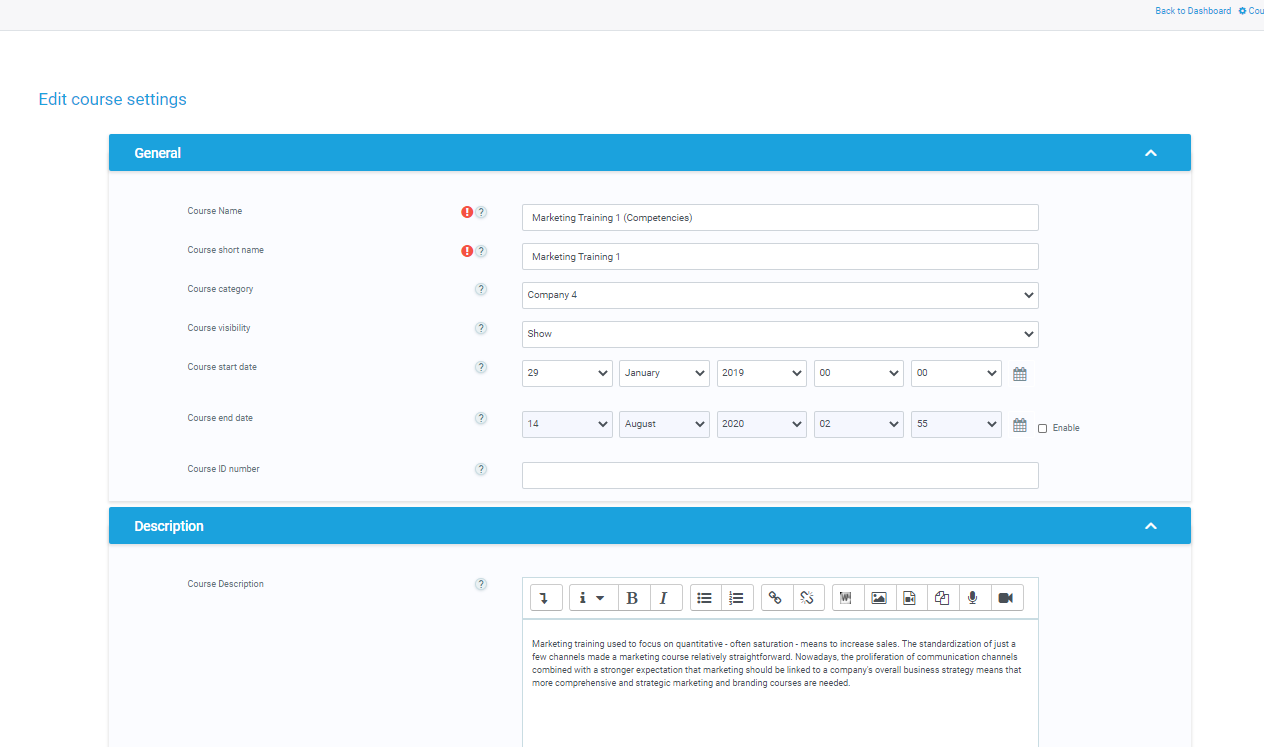Show help for Course category

coord(481,290)
